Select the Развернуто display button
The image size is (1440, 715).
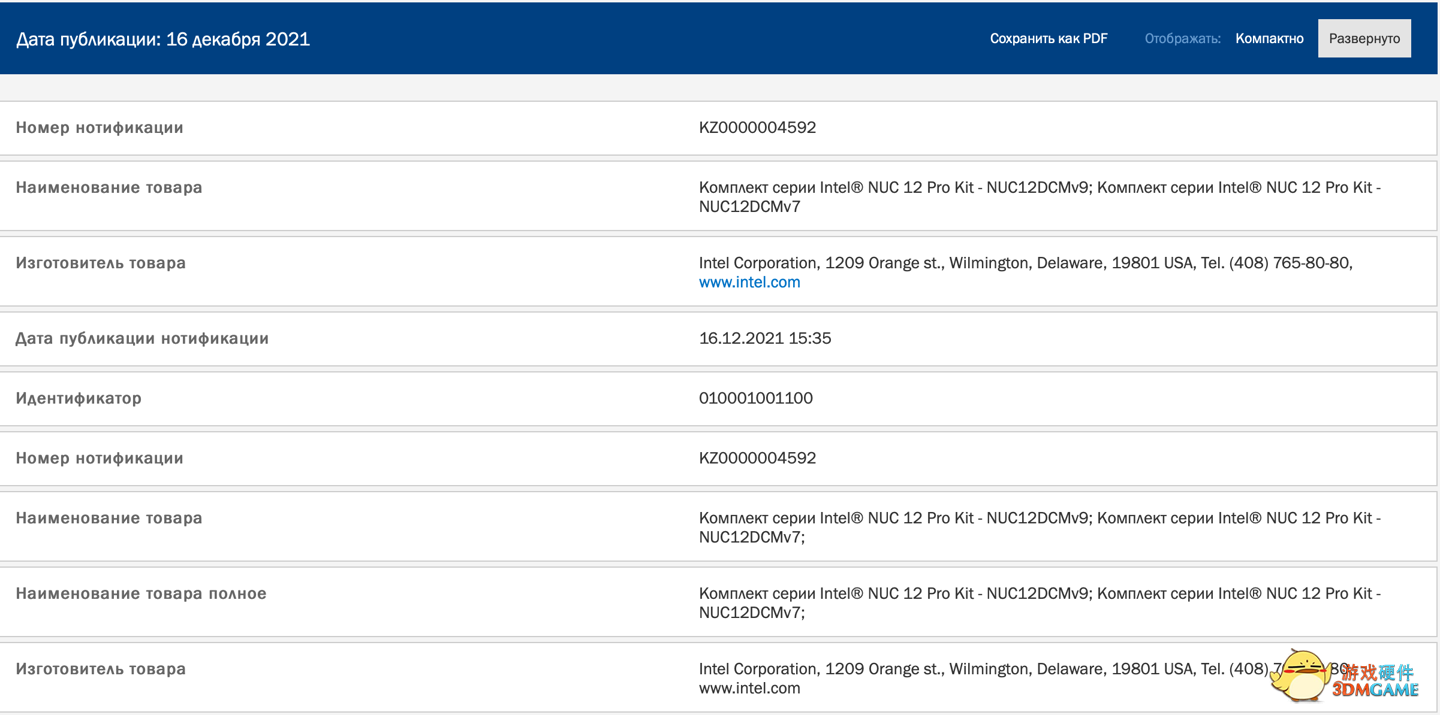1364,39
